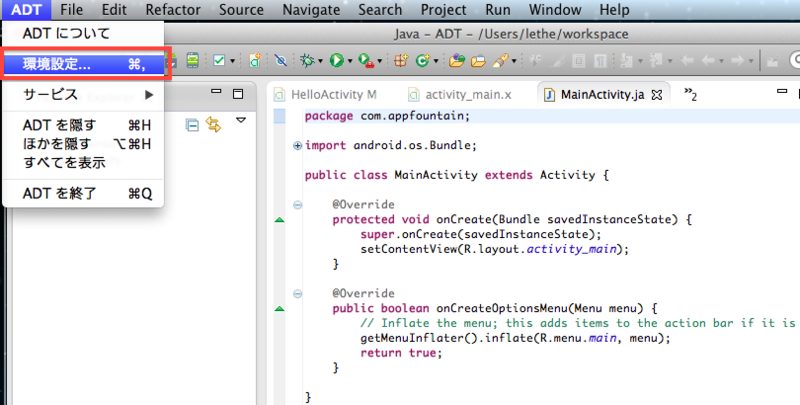Click the green Run button
The width and height of the screenshot is (800, 405).
pyautogui.click(x=336, y=61)
